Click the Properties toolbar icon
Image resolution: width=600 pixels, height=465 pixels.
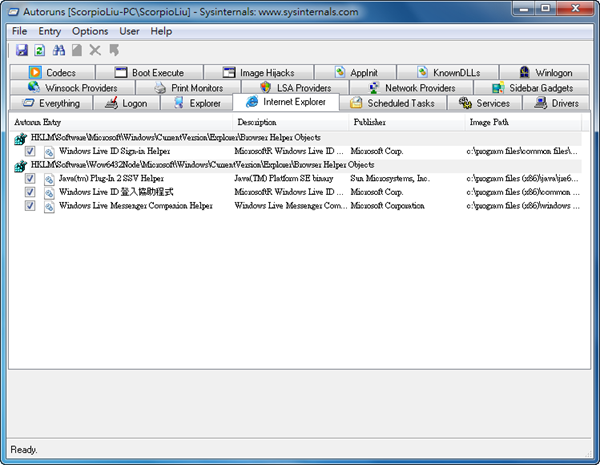(x=76, y=49)
